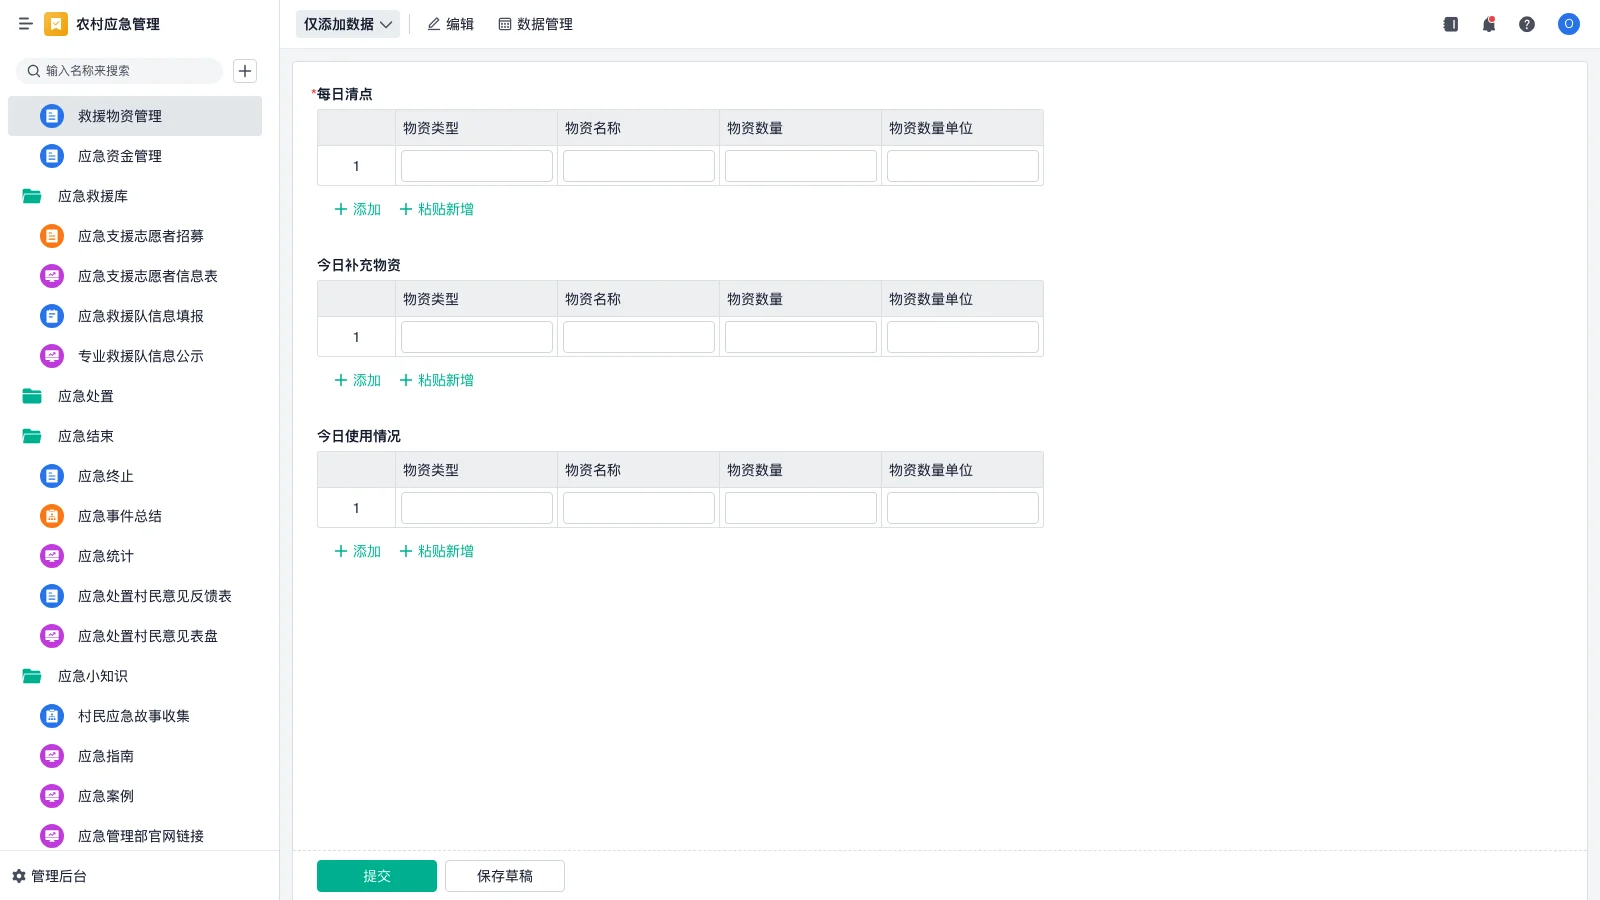Click the 管理后台 link
The width and height of the screenshot is (1600, 900).
[50, 876]
